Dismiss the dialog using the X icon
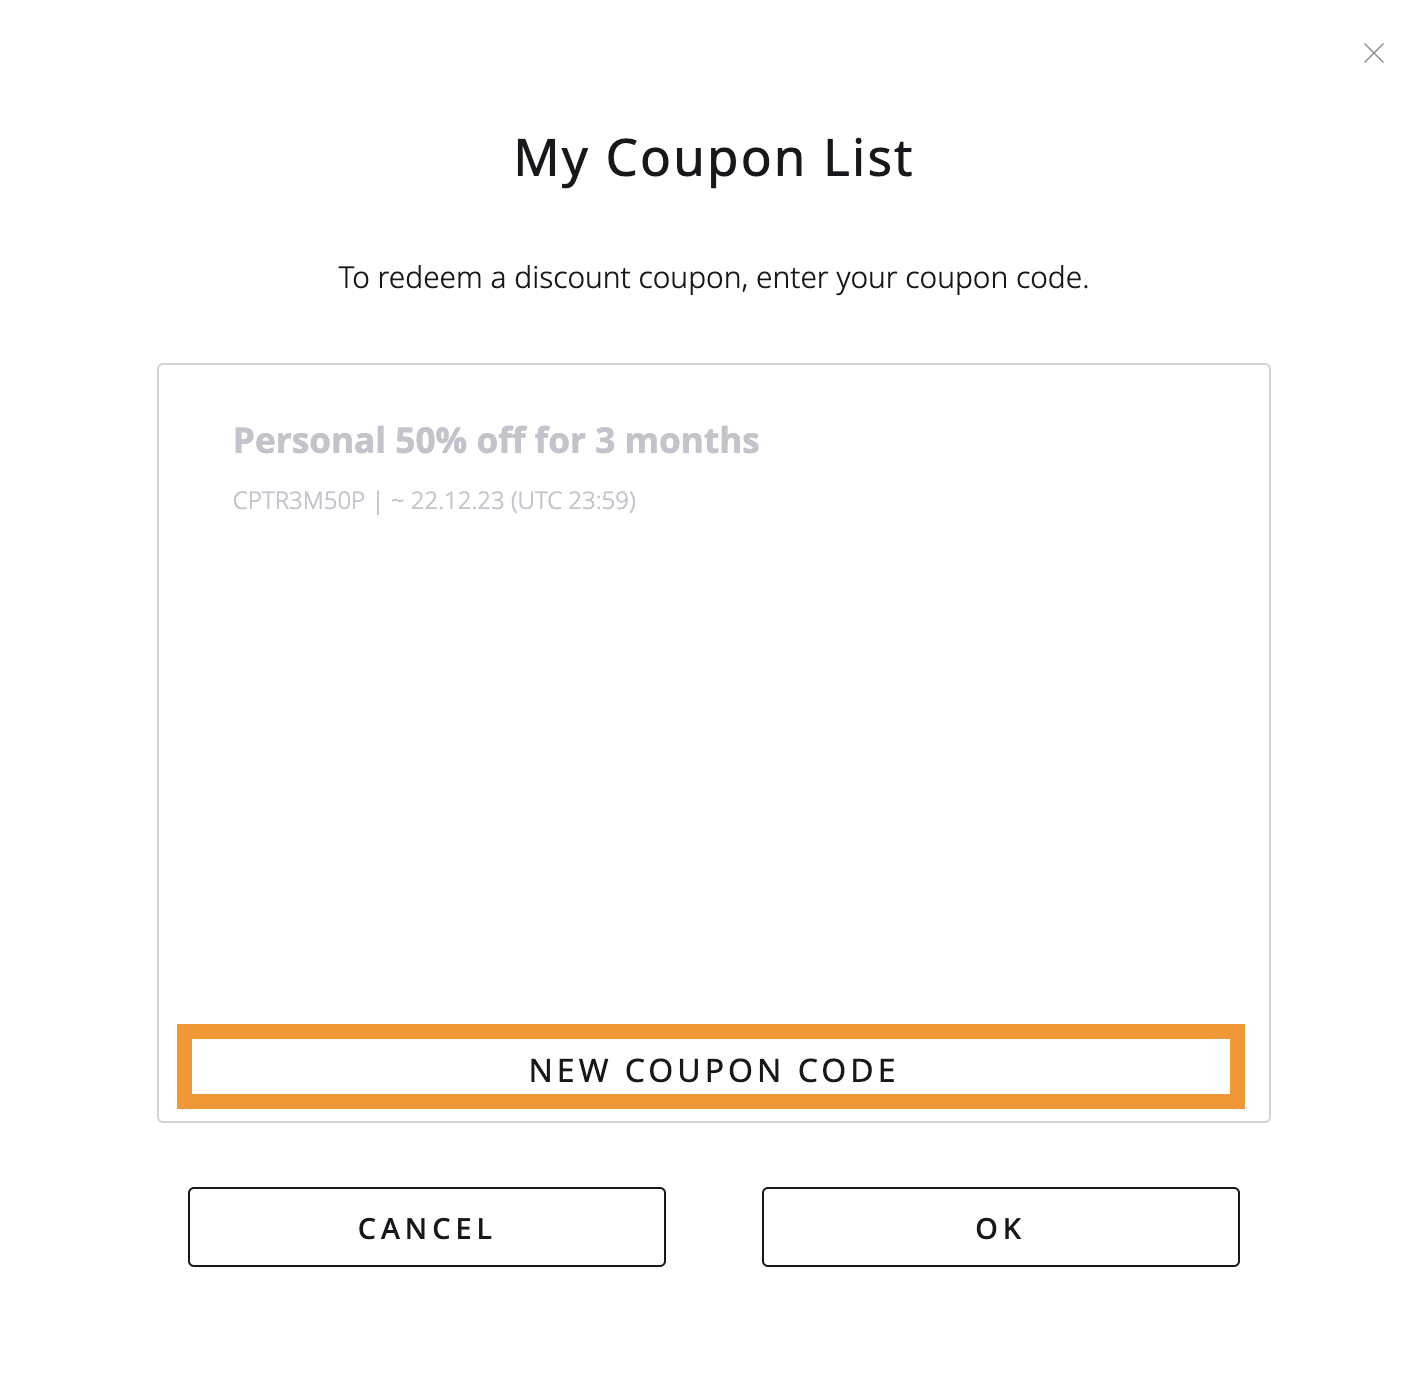 point(1373,53)
